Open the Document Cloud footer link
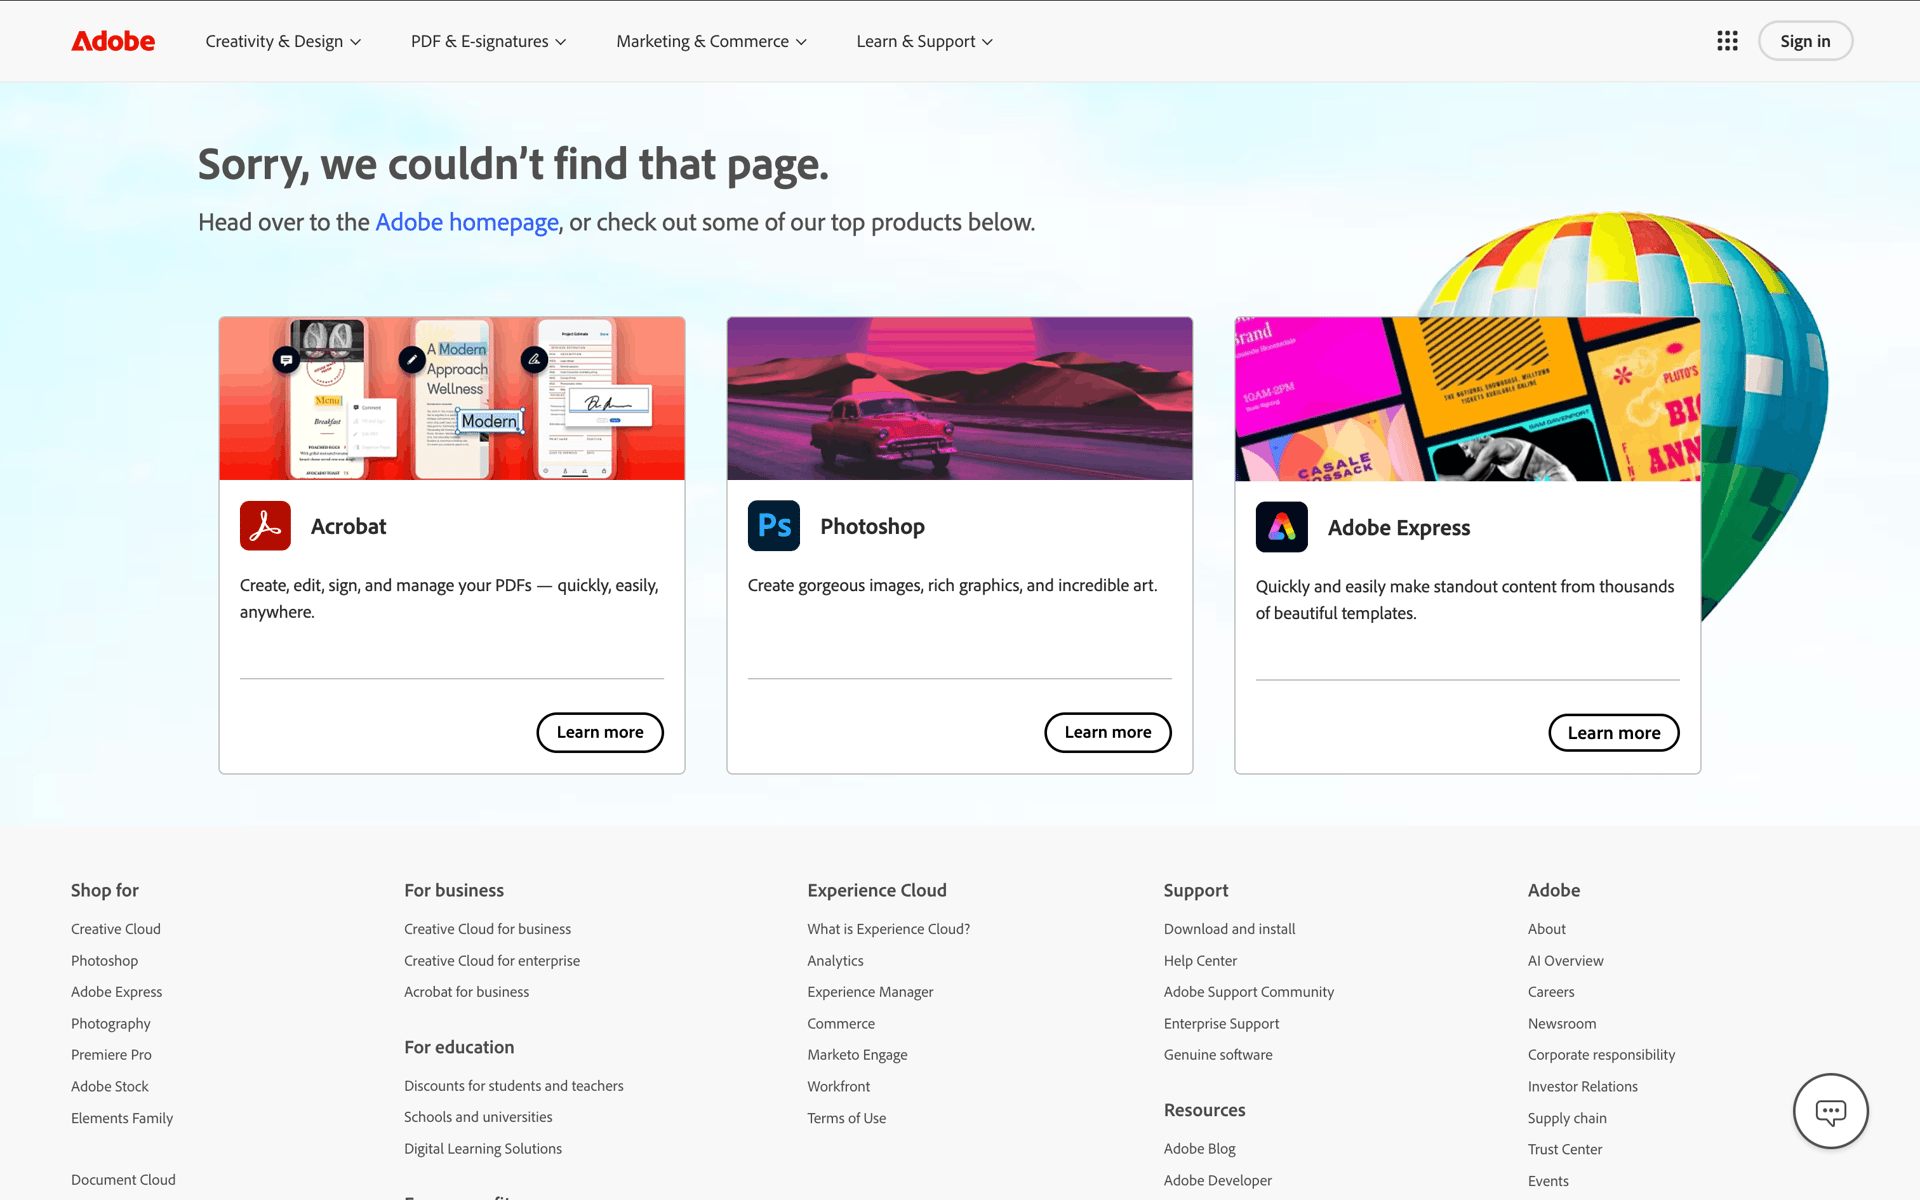The height and width of the screenshot is (1200, 1920). 123,1180
